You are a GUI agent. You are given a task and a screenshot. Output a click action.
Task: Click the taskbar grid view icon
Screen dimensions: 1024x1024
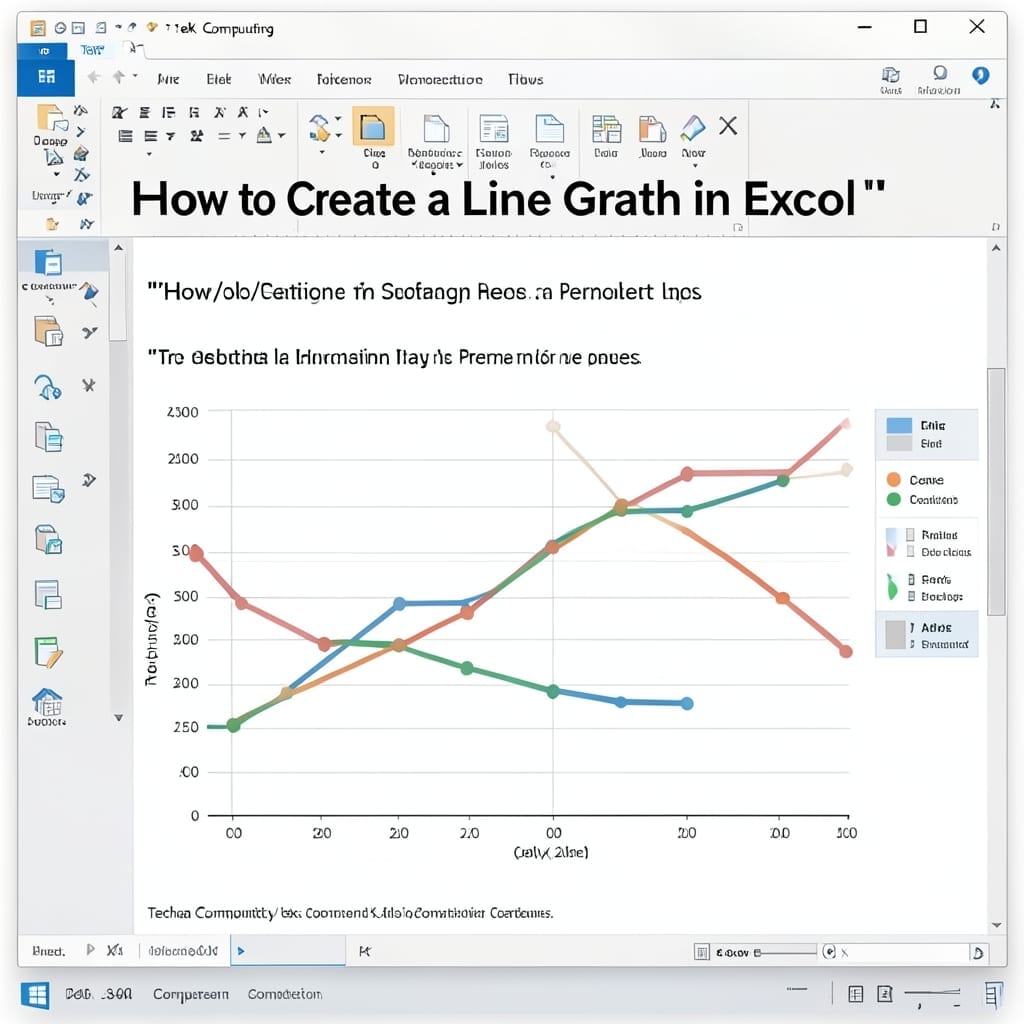point(855,994)
